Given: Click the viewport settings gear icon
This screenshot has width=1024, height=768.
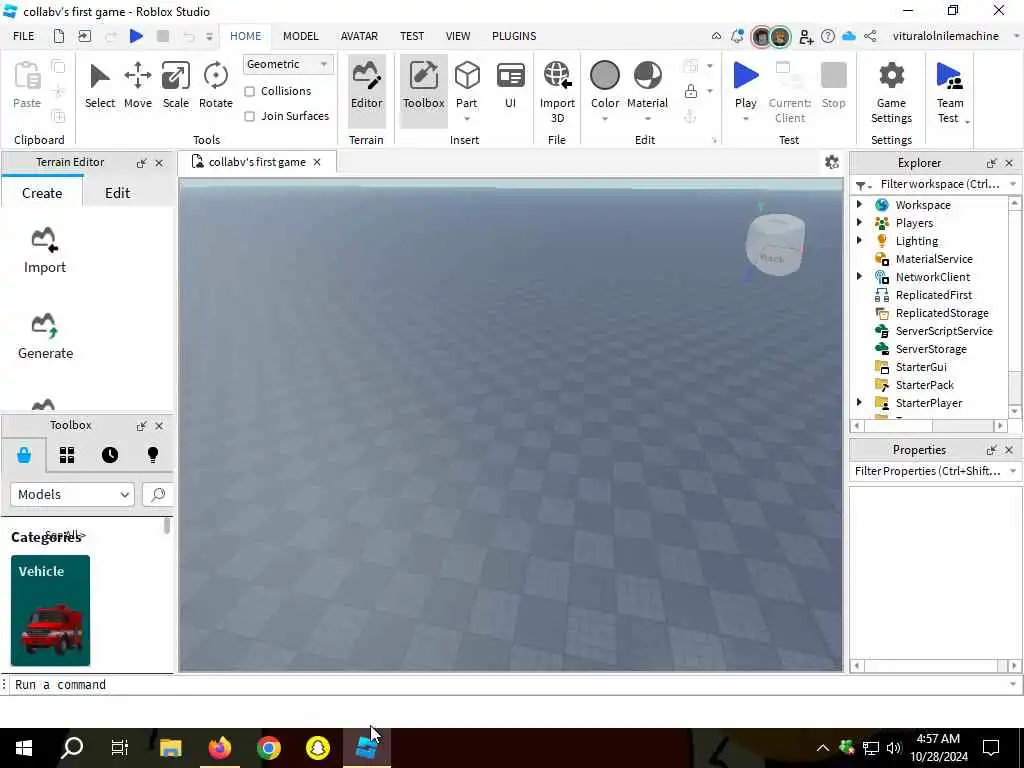Looking at the screenshot, I should (x=831, y=162).
